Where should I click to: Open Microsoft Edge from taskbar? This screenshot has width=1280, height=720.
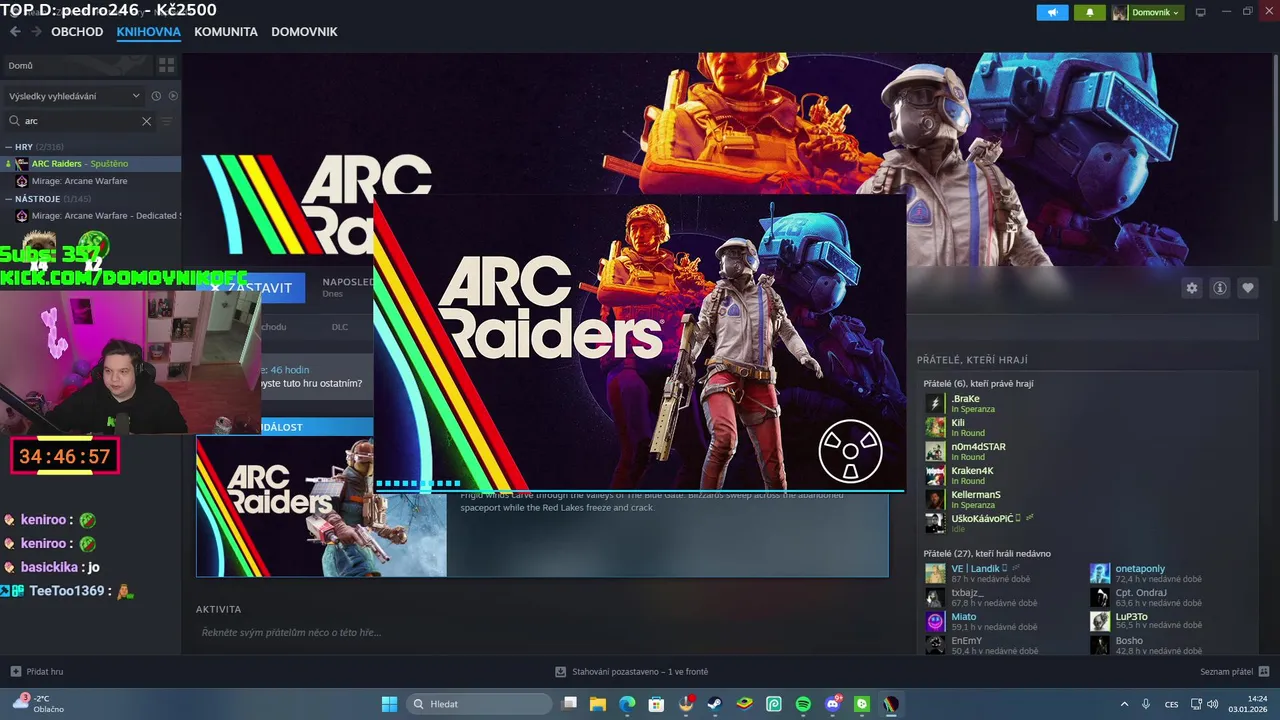[627, 704]
